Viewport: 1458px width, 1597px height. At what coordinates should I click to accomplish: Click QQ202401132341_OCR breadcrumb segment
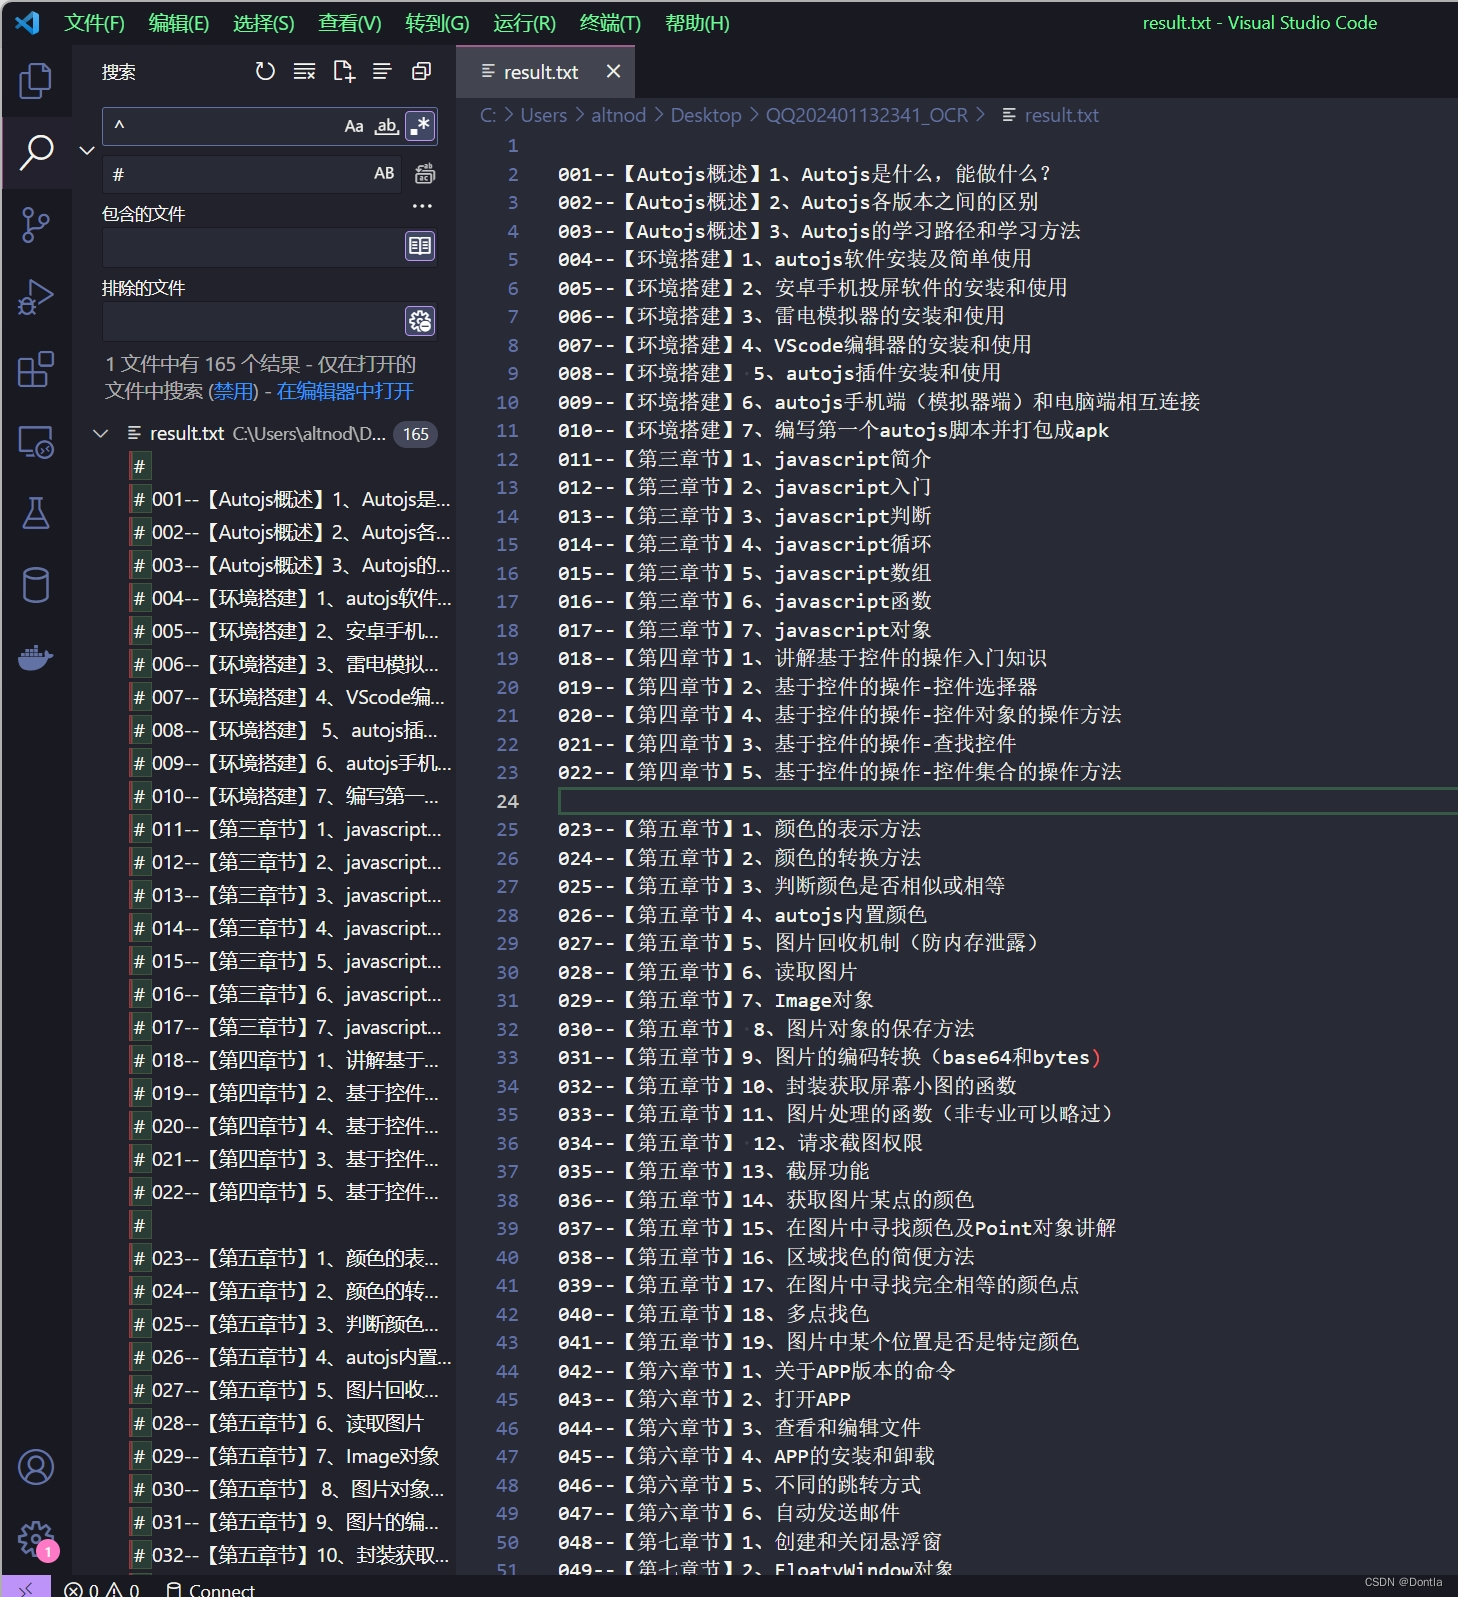(867, 115)
